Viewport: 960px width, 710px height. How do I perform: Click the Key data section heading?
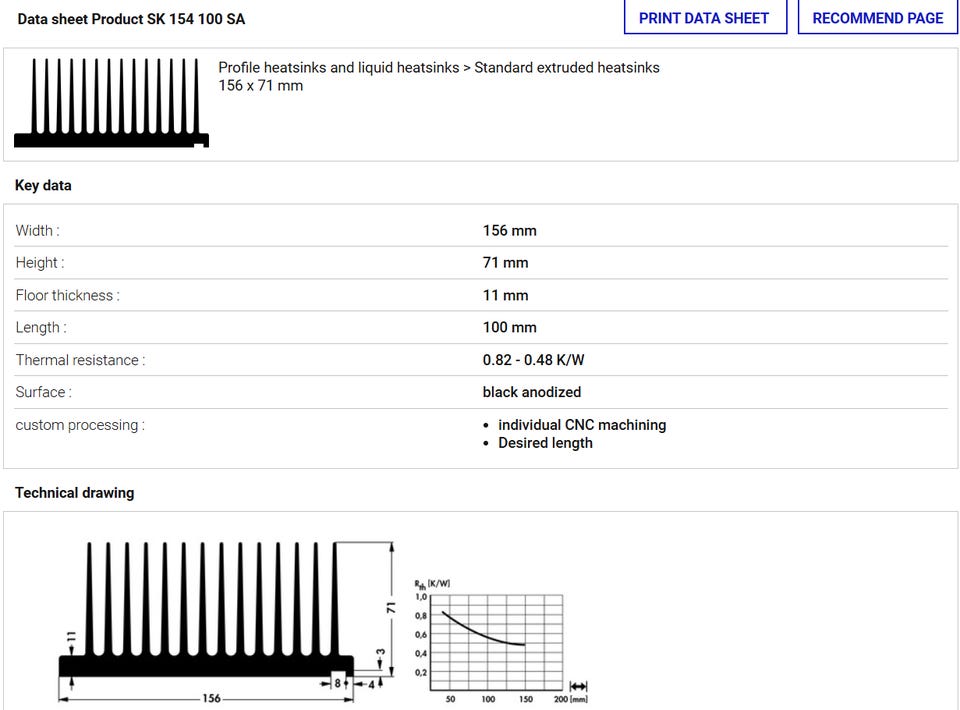point(43,186)
